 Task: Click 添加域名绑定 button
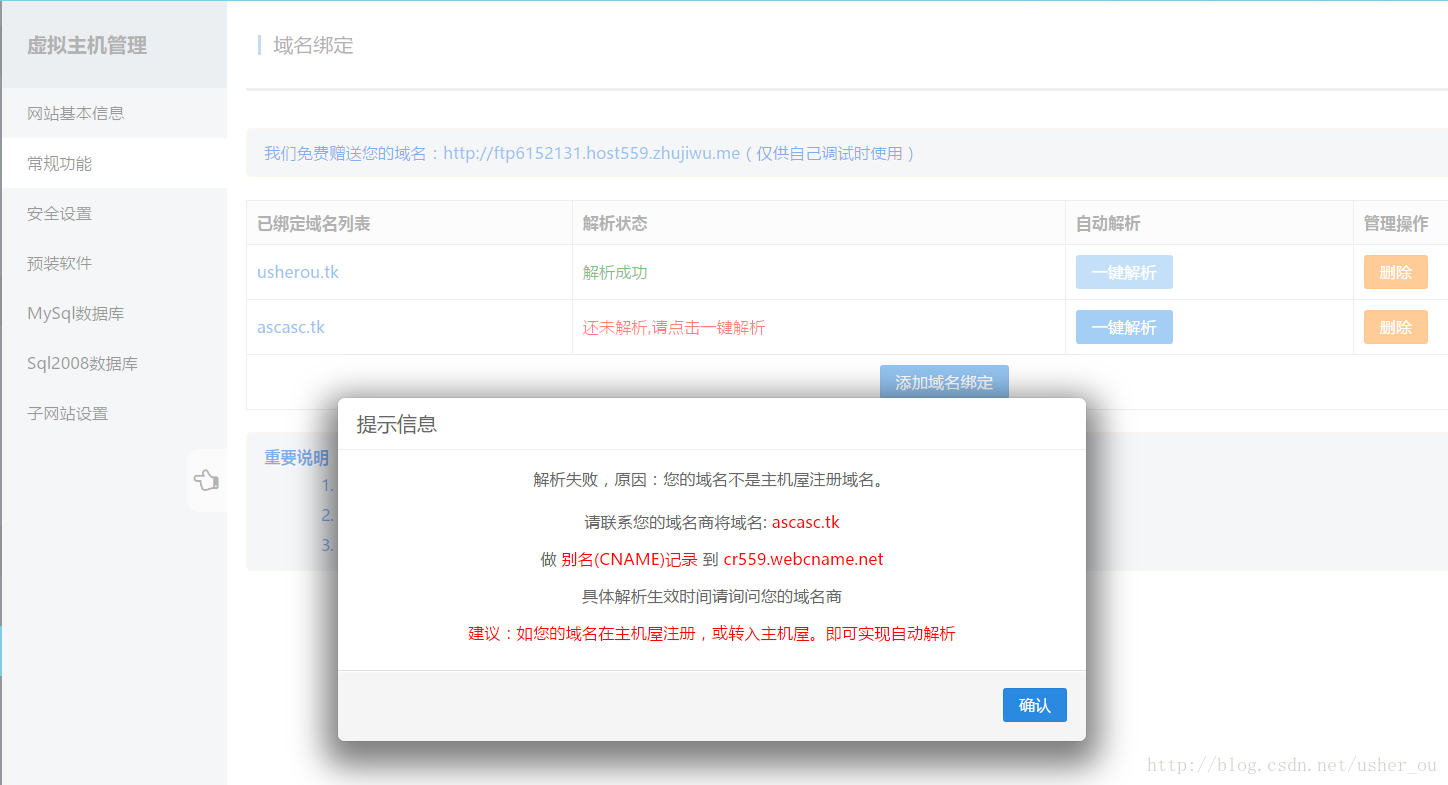[944, 382]
